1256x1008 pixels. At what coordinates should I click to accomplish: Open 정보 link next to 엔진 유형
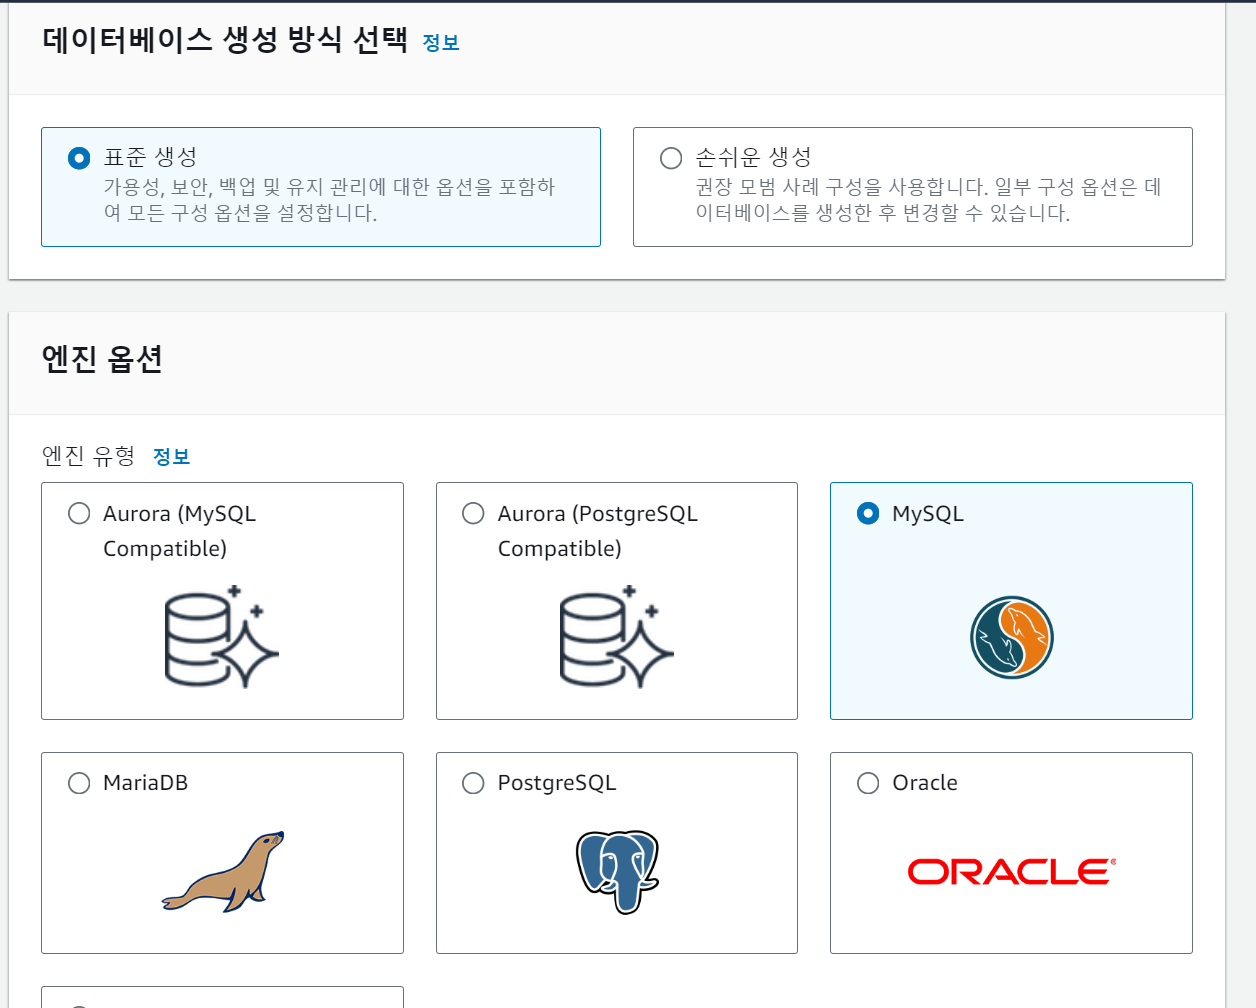171,456
